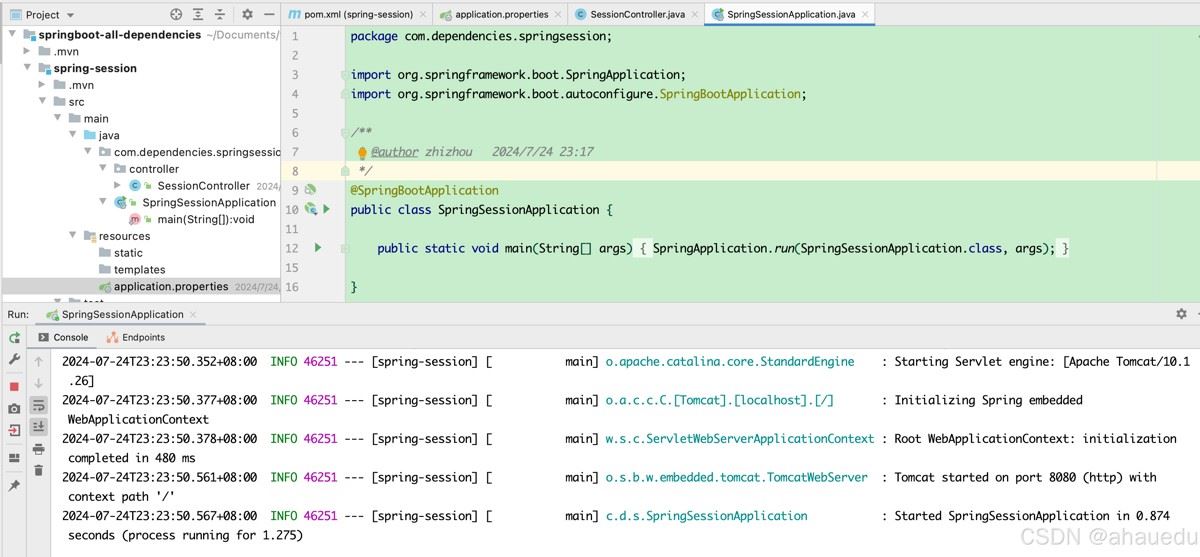The image size is (1200, 557).
Task: Collapse the spring-session module node
Action: pos(28,68)
